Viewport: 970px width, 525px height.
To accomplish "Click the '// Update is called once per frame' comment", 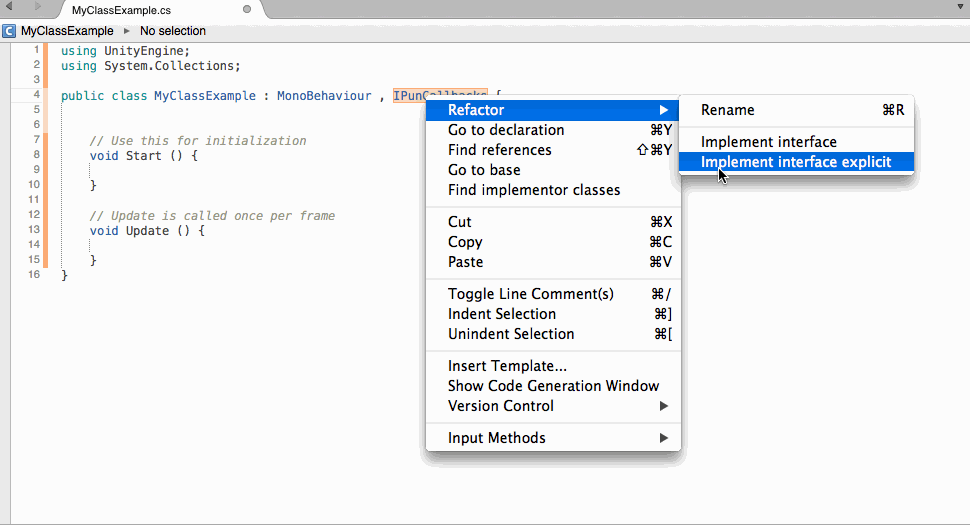I will click(x=212, y=216).
